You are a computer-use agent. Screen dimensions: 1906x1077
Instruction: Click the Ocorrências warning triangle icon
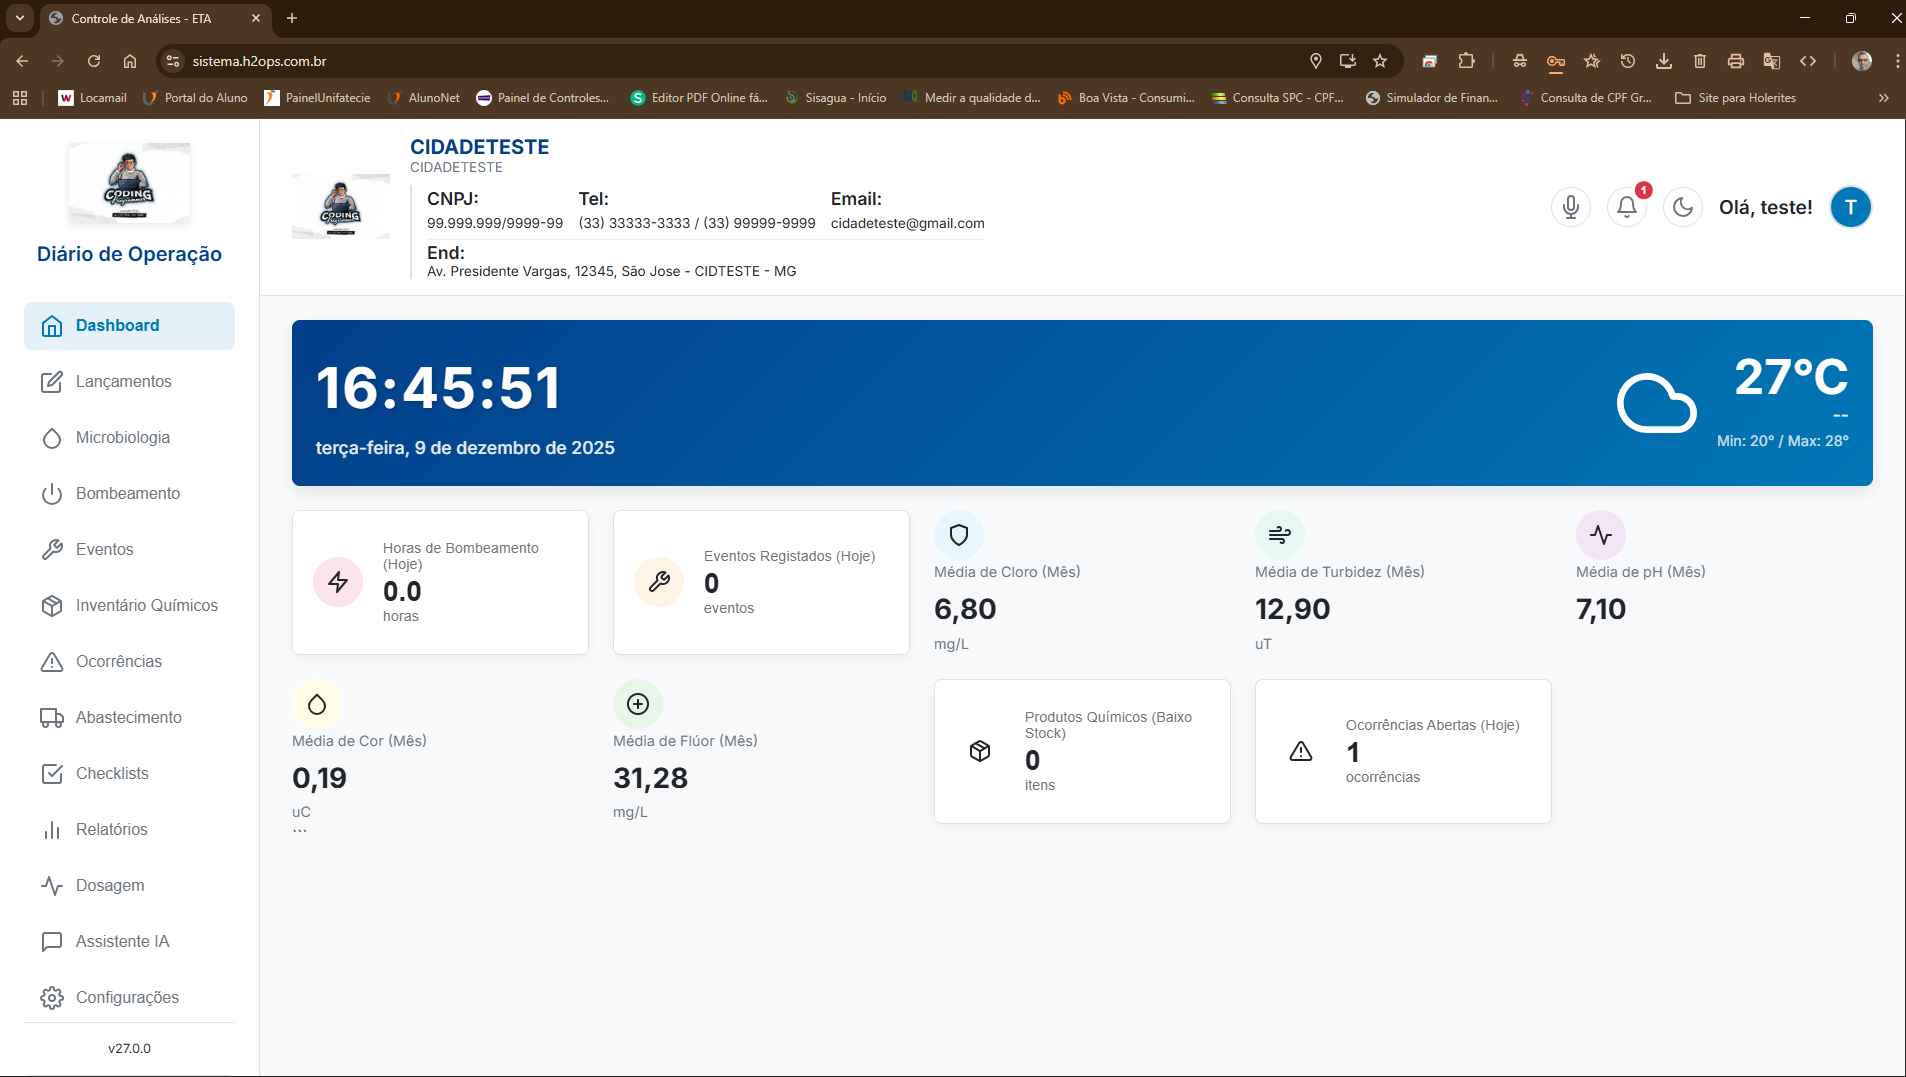coord(51,661)
